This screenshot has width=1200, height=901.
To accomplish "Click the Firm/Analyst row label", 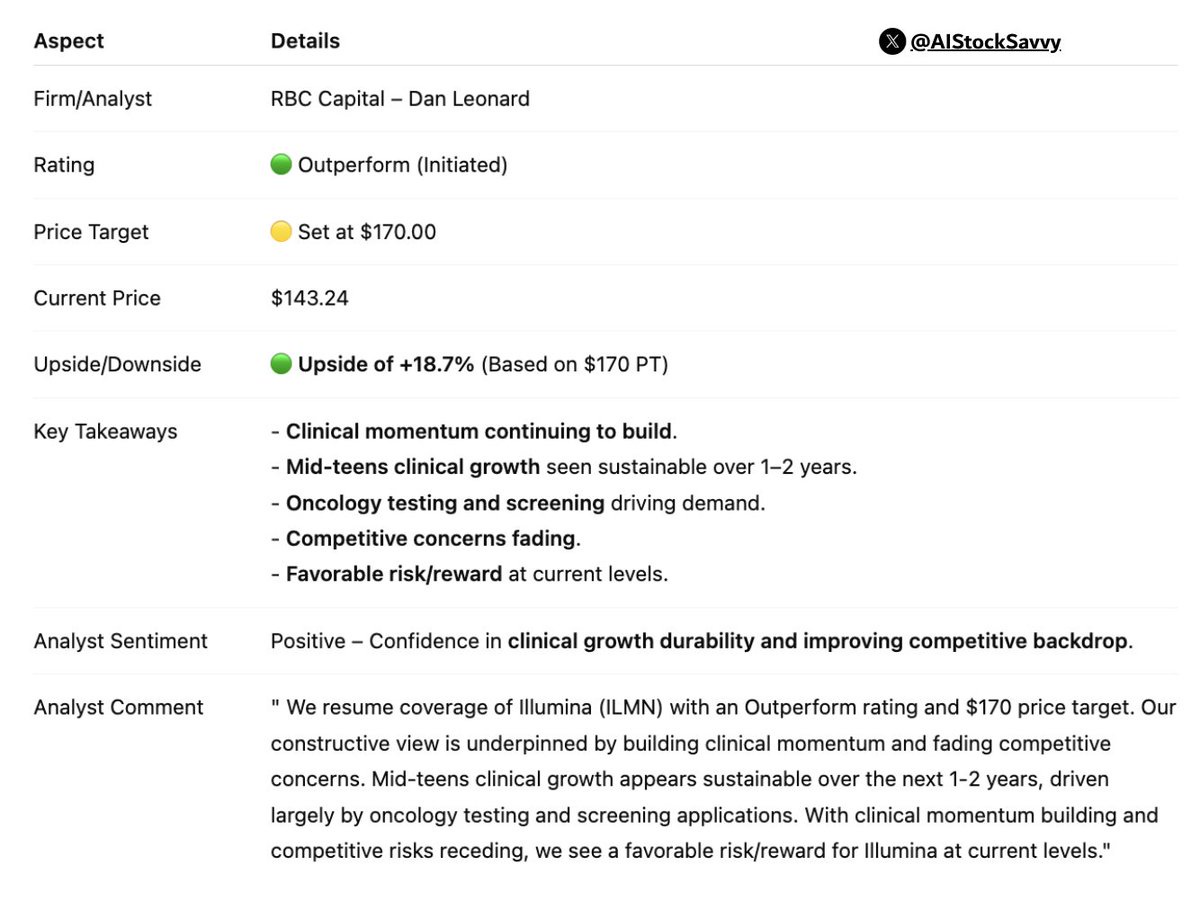I will point(93,99).
